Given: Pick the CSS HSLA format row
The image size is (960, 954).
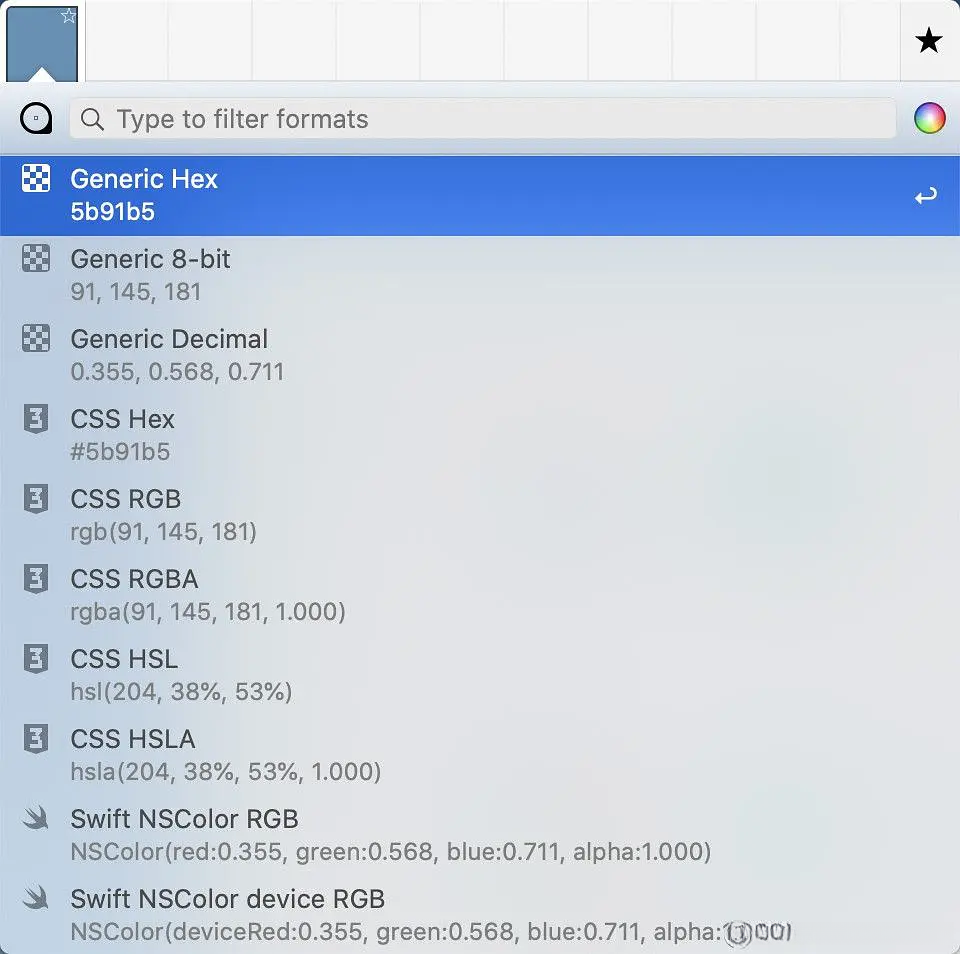Looking at the screenshot, I should (480, 756).
